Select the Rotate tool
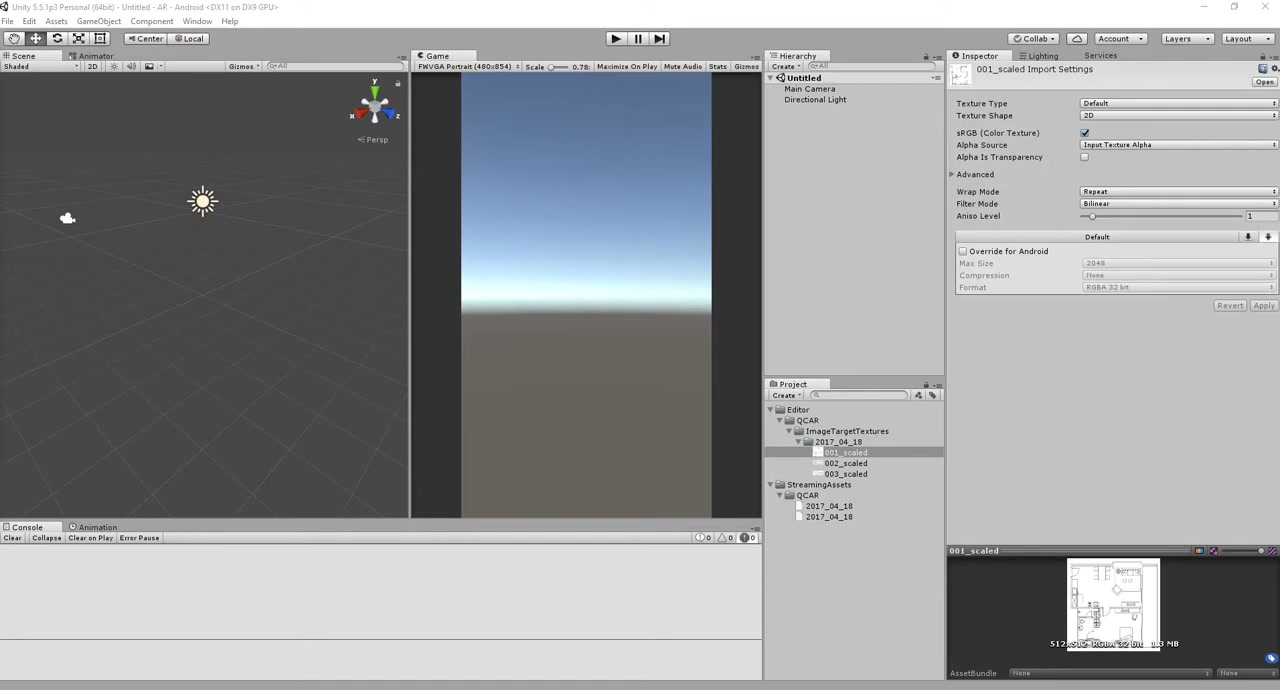This screenshot has width=1280, height=690. coord(57,38)
